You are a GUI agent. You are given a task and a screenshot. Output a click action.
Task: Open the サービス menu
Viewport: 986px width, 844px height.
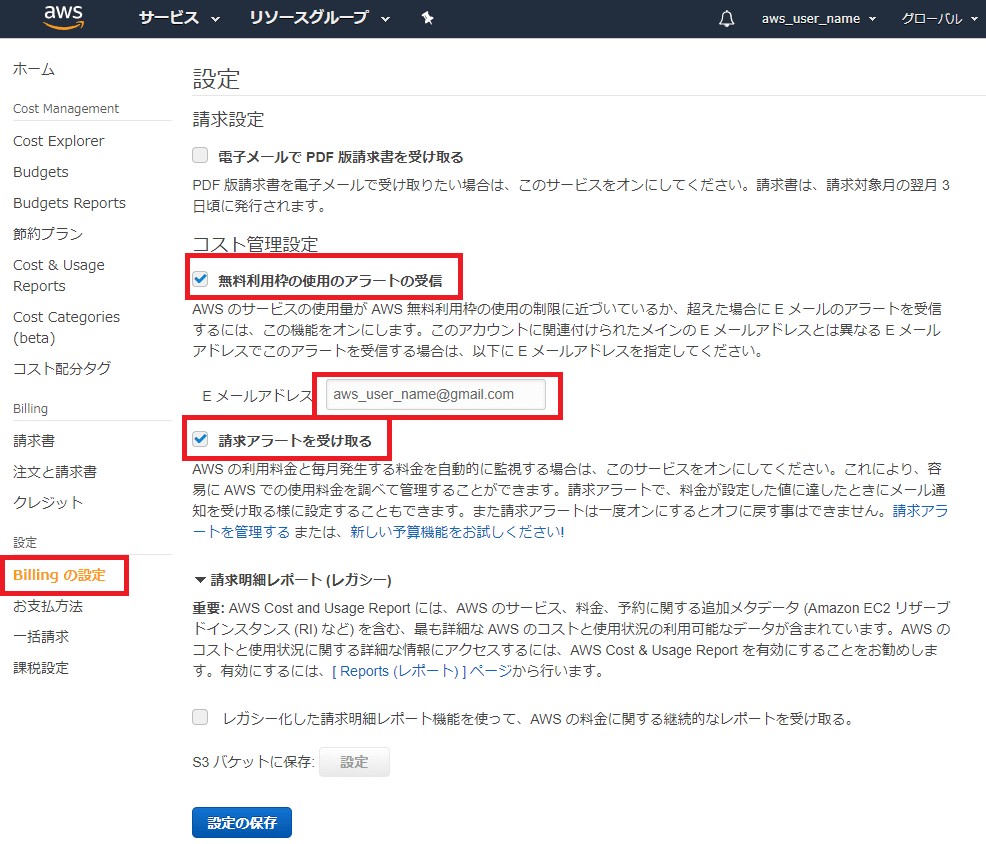coord(179,18)
